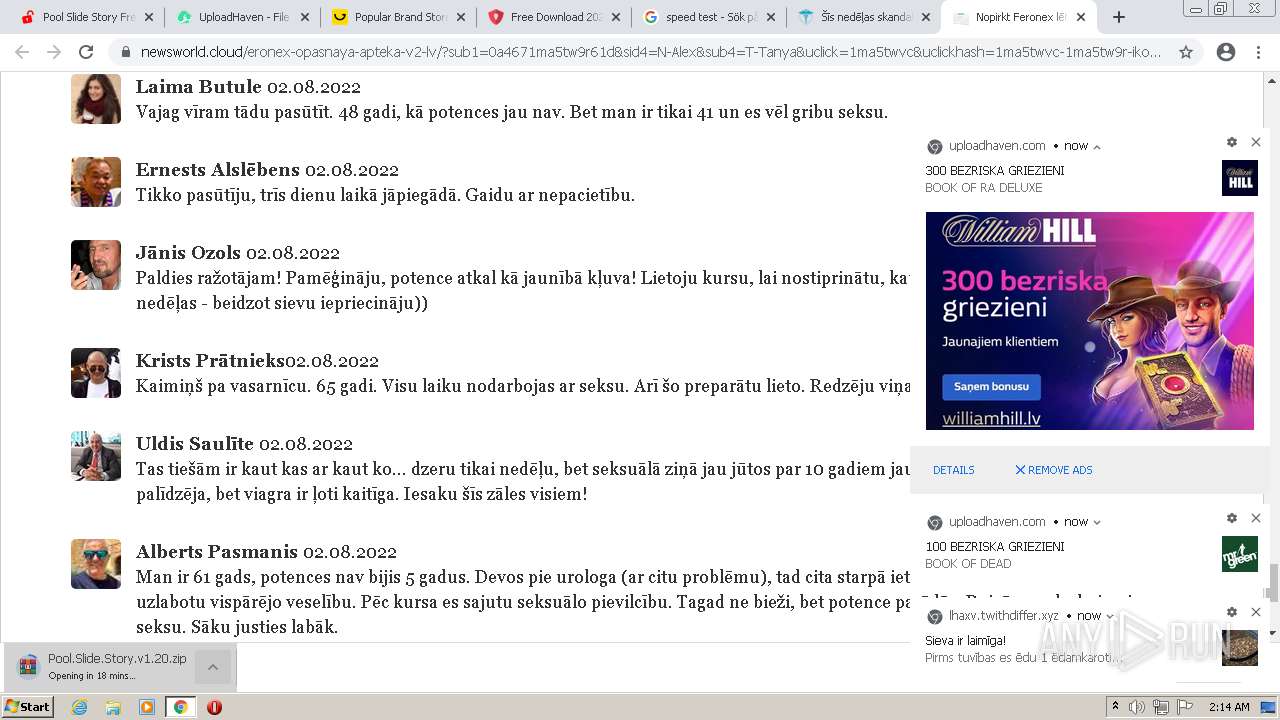This screenshot has height=720, width=1280.
Task: Bookmark this page with star icon
Action: 1186,52
